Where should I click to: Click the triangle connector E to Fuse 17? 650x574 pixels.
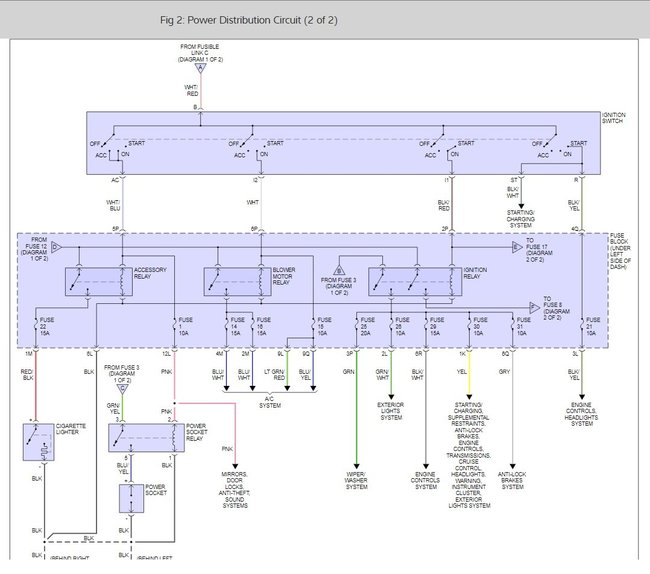pyautogui.click(x=517, y=247)
